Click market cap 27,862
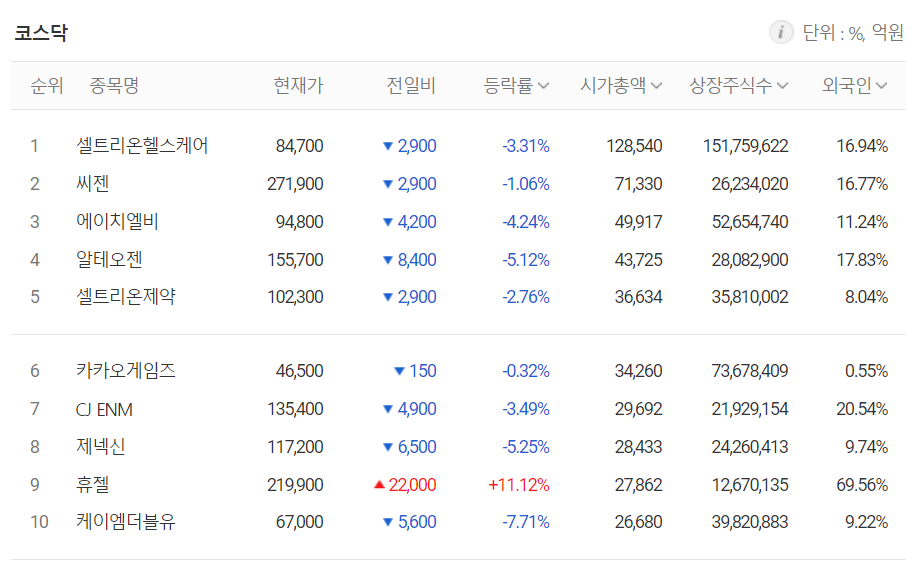 click(639, 485)
